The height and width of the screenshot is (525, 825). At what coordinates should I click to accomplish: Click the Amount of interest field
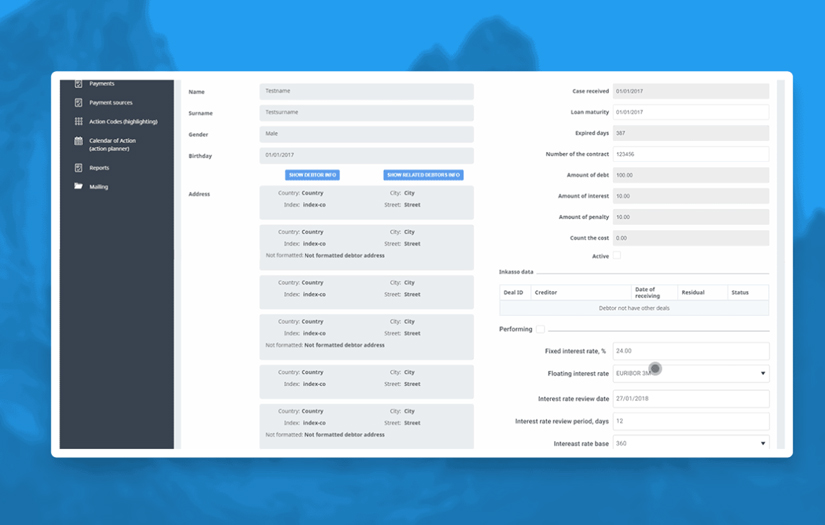pos(691,196)
